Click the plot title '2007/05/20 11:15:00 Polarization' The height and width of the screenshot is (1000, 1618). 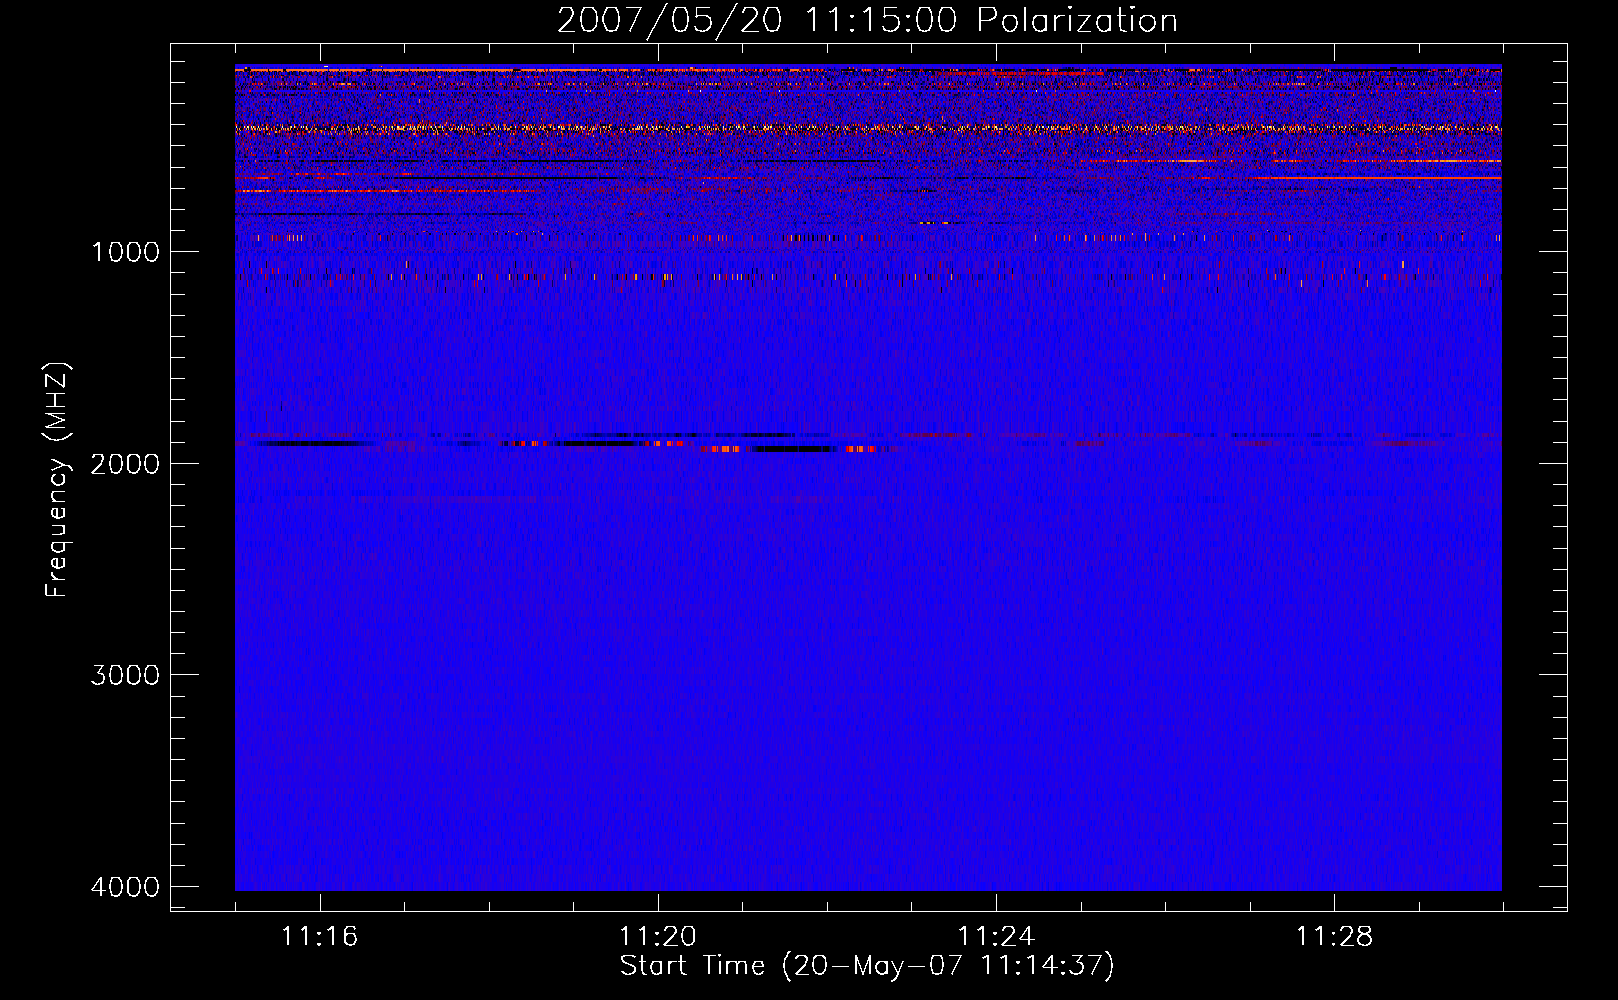(x=867, y=21)
